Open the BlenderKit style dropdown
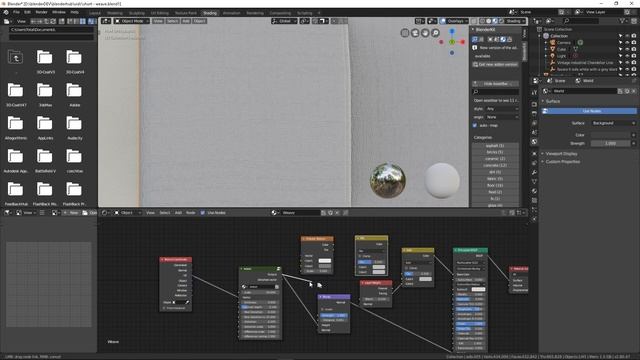The width and height of the screenshot is (640, 360). 502,109
